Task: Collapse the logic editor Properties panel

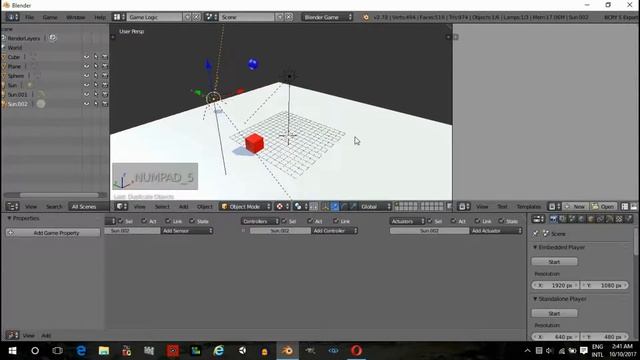Action: (x=9, y=218)
